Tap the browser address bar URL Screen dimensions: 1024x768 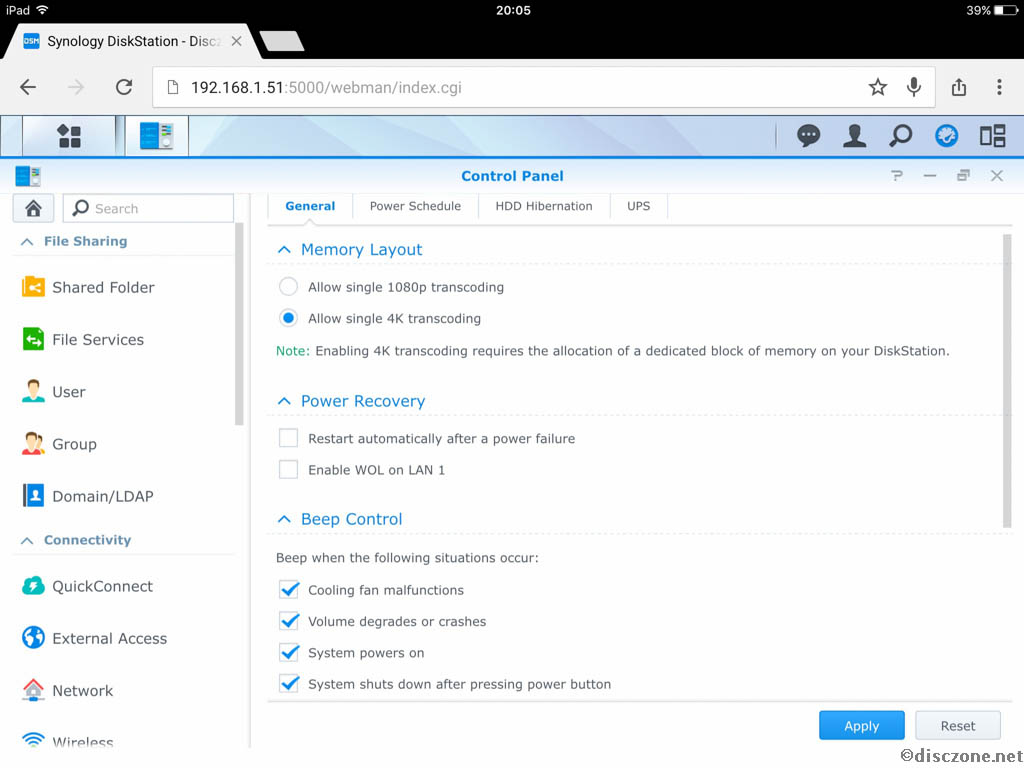[x=326, y=87]
